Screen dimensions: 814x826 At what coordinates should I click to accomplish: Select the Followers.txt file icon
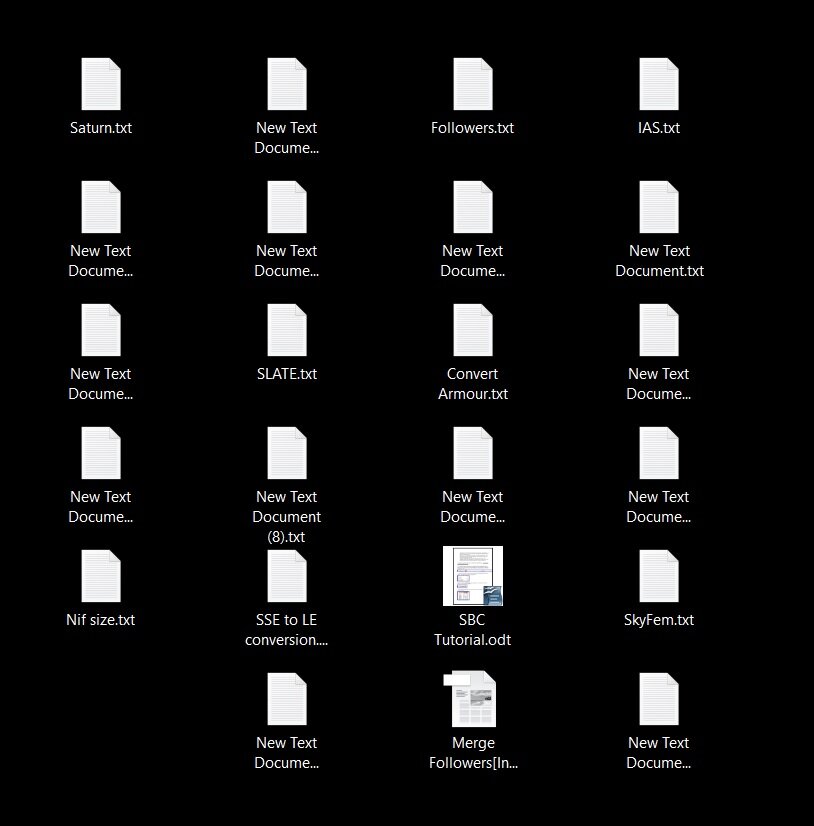[473, 84]
